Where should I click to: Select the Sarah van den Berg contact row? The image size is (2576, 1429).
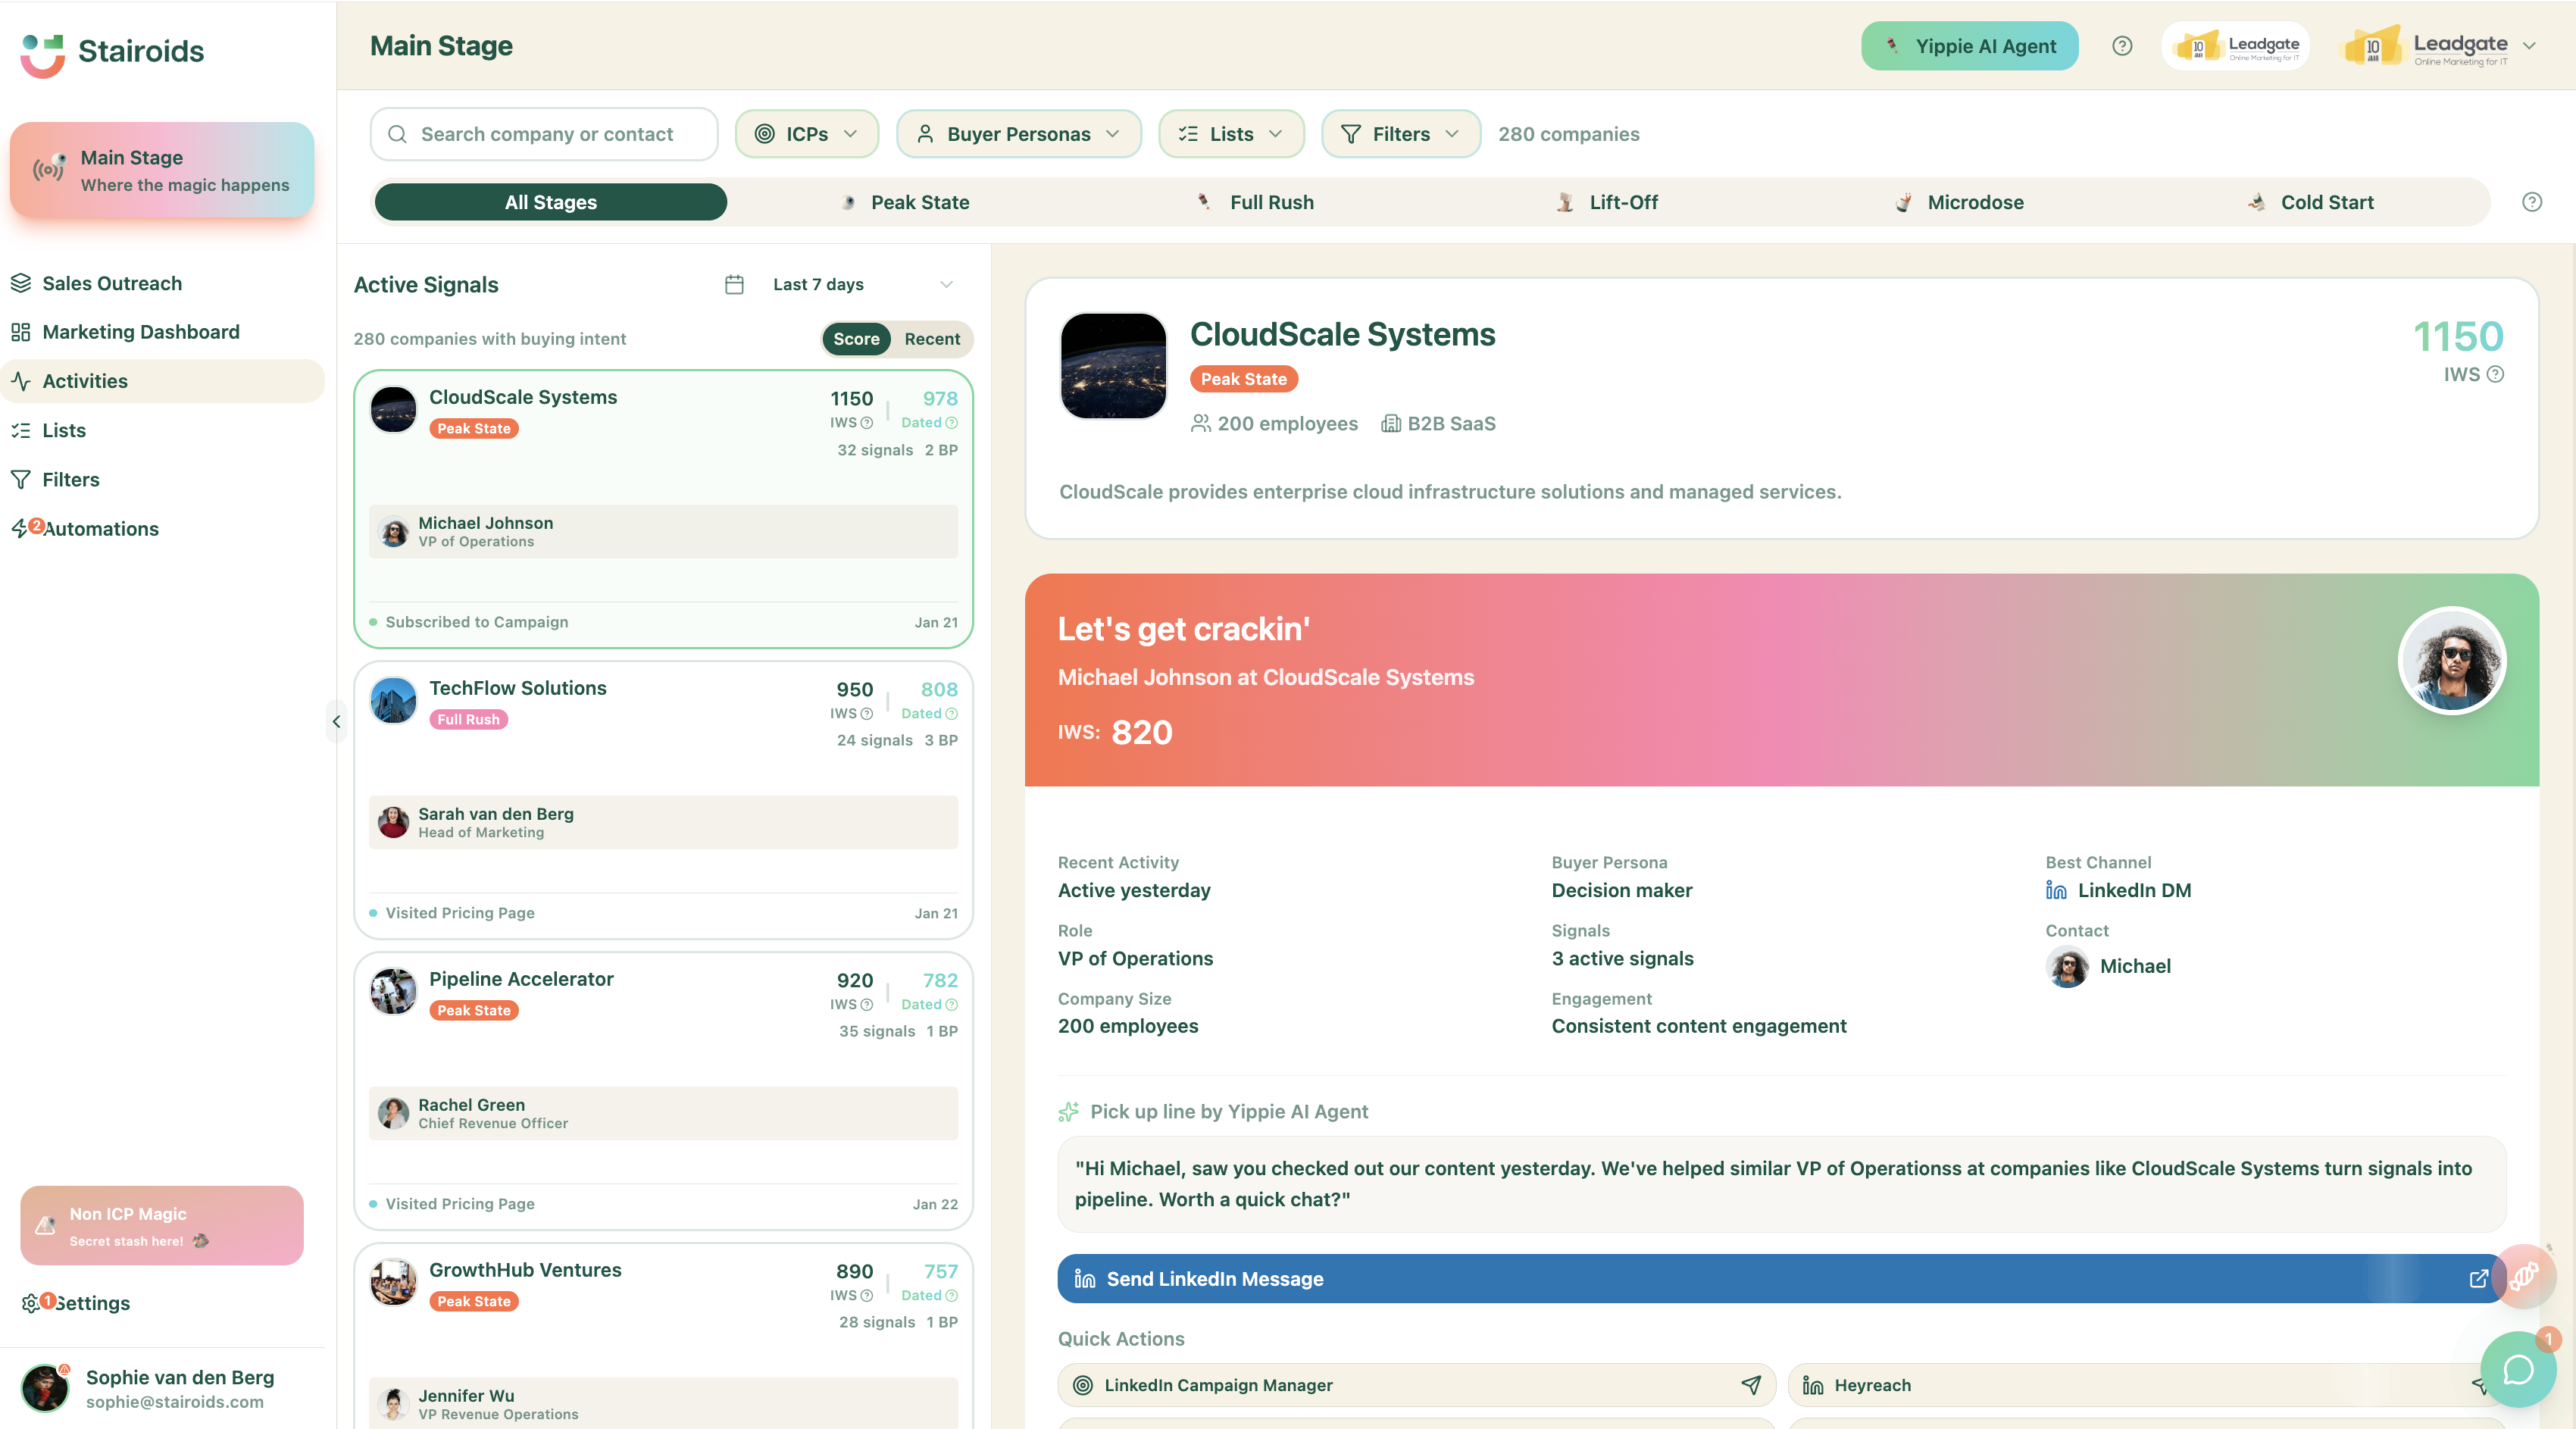coord(663,822)
